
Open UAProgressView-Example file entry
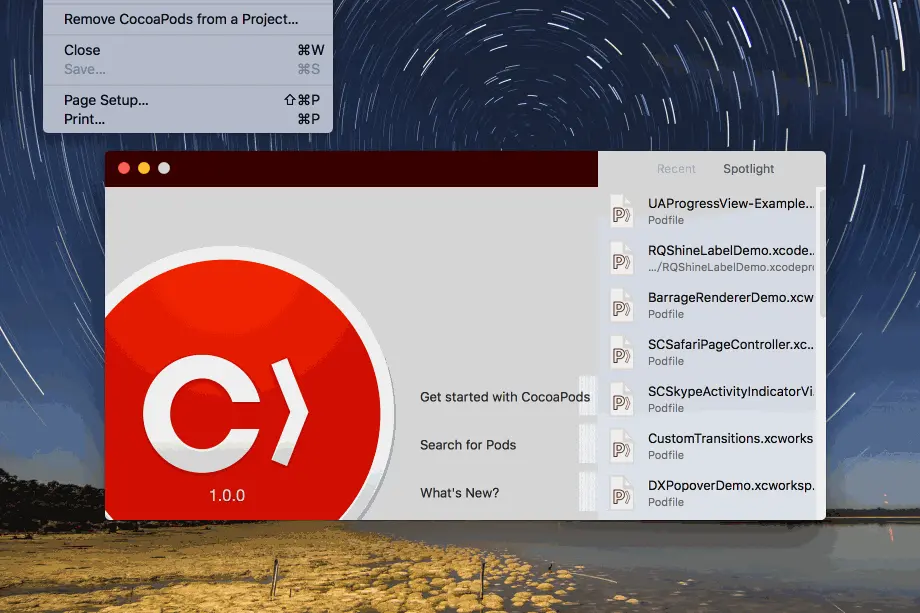pos(708,211)
